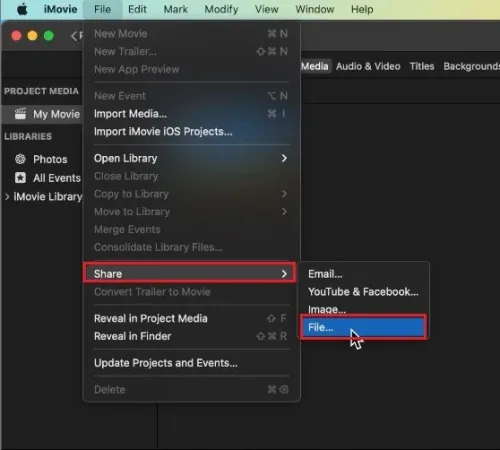The height and width of the screenshot is (450, 500).
Task: Select File... in Share submenu
Action: click(363, 327)
